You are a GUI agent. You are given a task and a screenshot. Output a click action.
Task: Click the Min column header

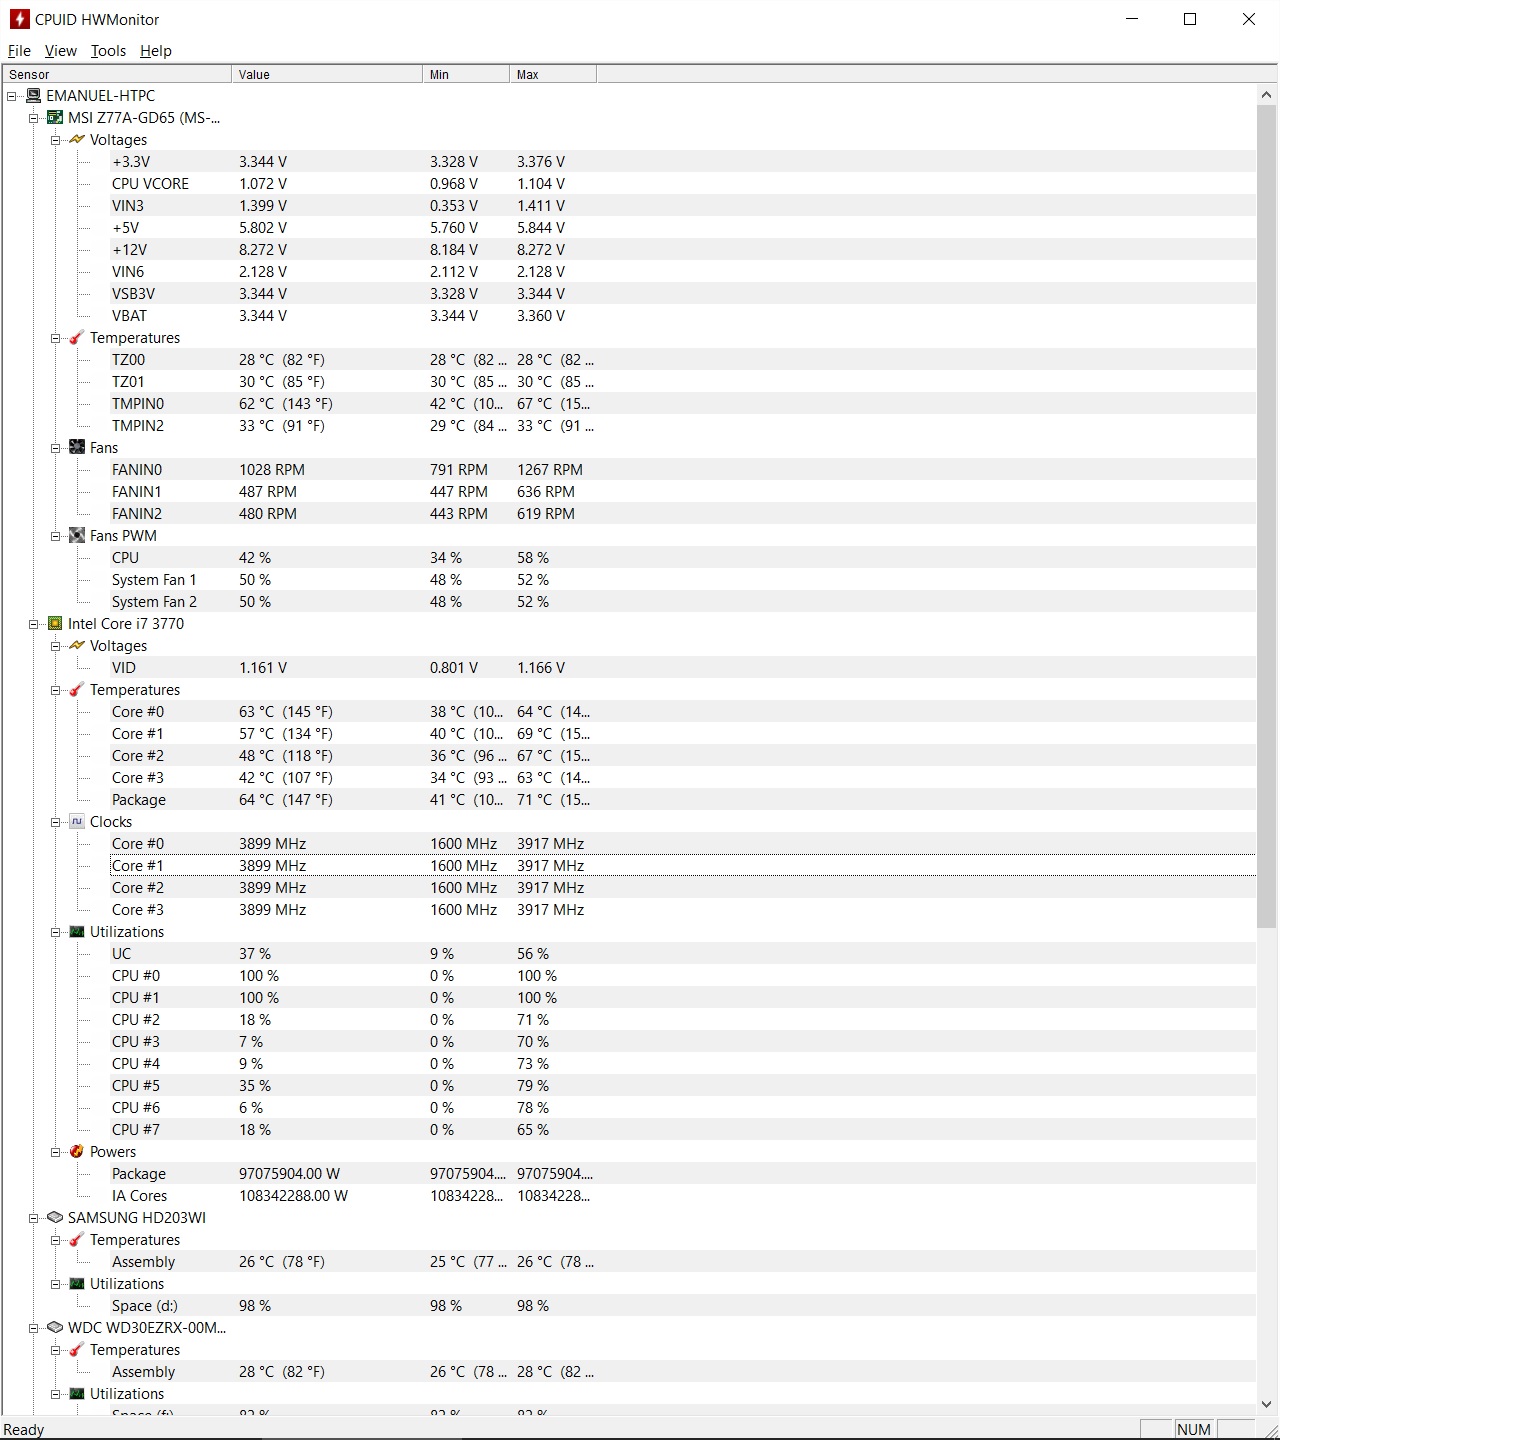[x=466, y=74]
